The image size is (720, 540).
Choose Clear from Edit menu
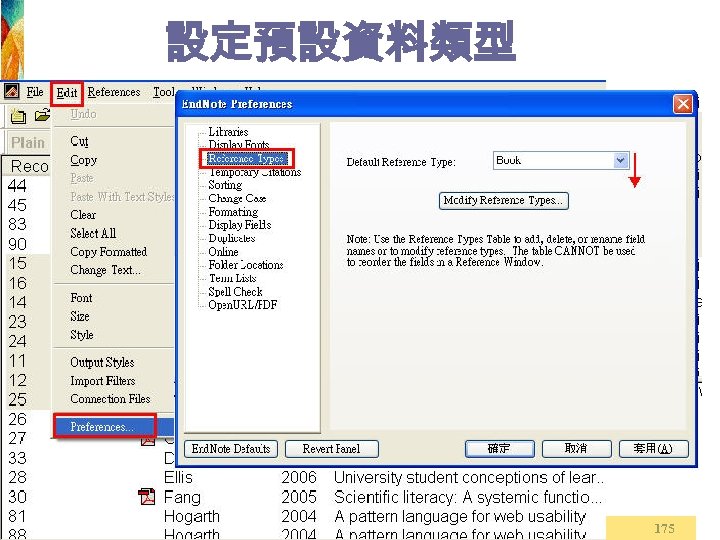pos(83,215)
